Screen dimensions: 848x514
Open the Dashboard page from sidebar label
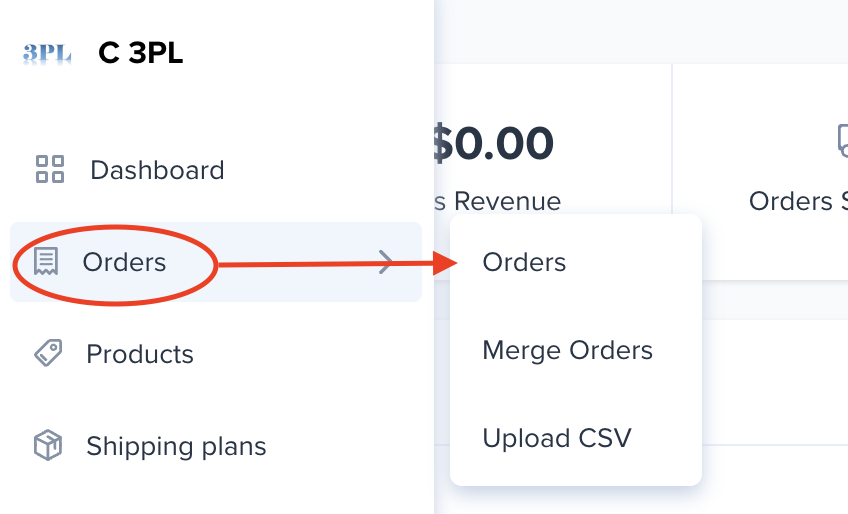pyautogui.click(x=157, y=170)
